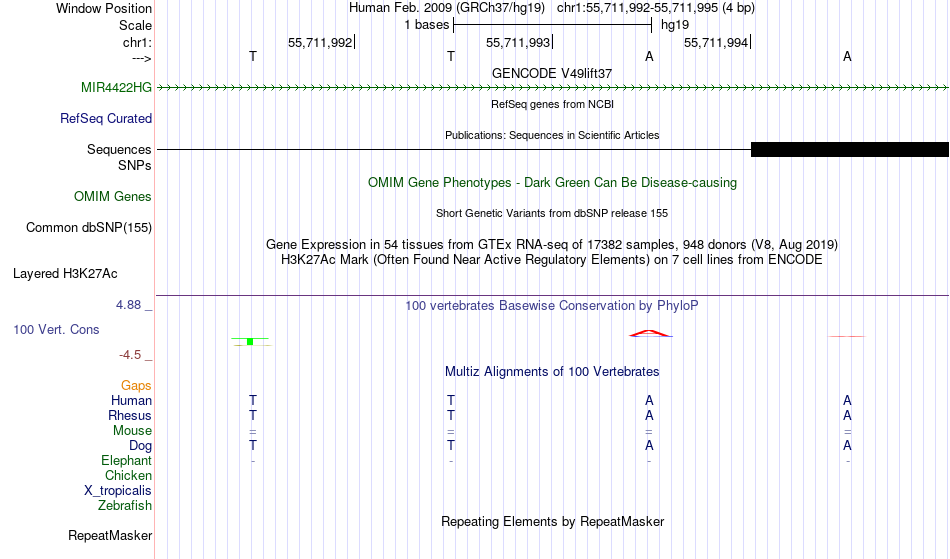Click the 1 bases scale bar
950x559 pixels.
pyautogui.click(x=552, y=25)
